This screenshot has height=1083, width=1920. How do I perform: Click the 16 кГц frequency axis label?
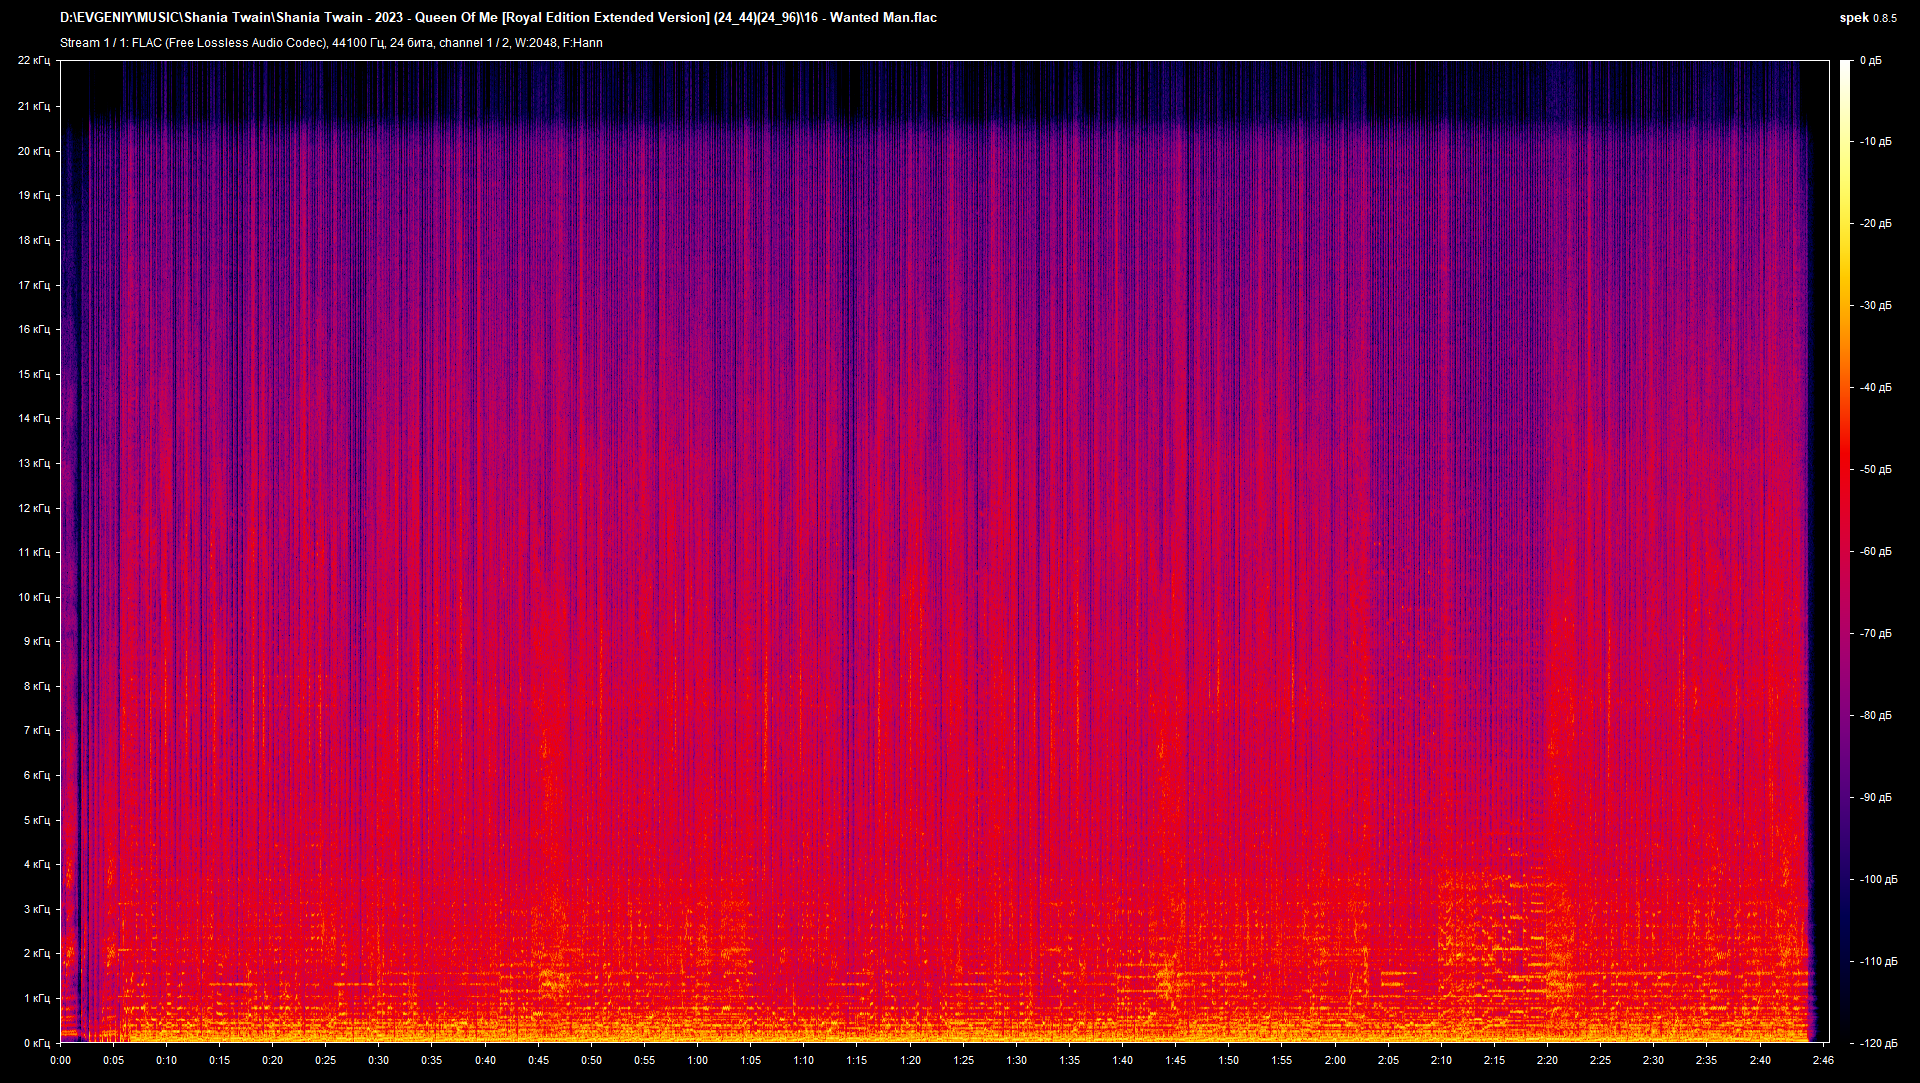(x=34, y=329)
